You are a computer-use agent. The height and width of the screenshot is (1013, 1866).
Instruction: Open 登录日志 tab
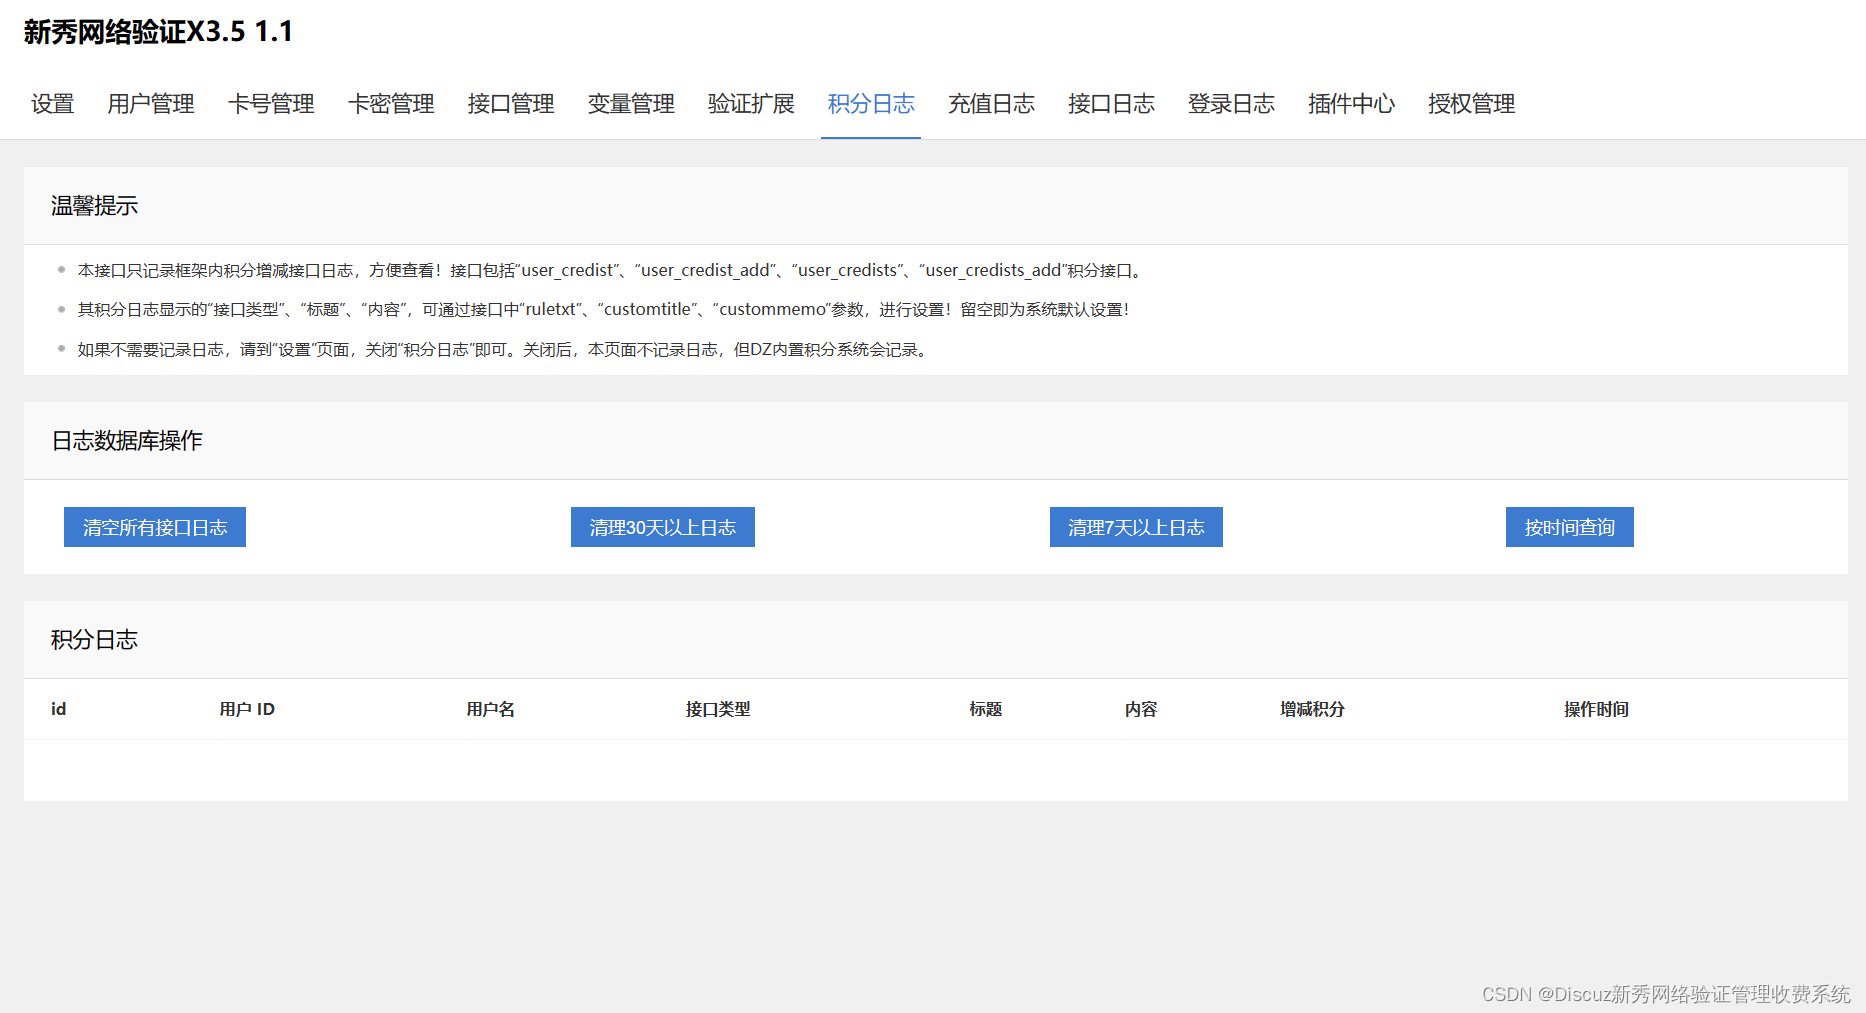(x=1231, y=104)
